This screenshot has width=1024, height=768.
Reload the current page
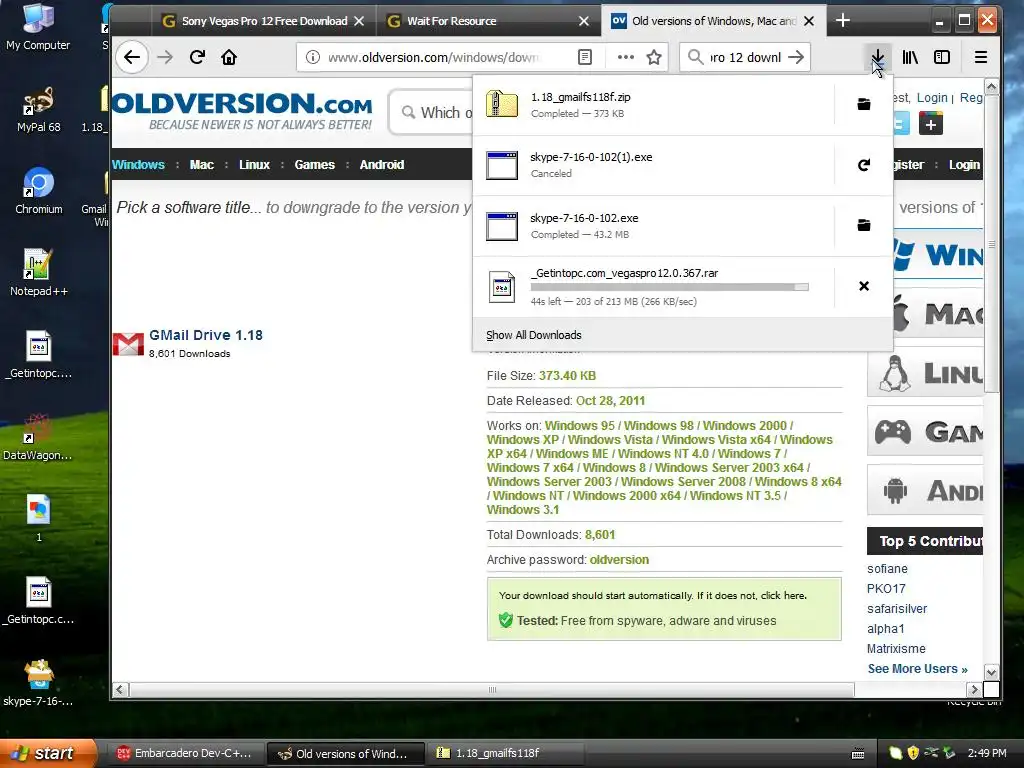tap(197, 57)
